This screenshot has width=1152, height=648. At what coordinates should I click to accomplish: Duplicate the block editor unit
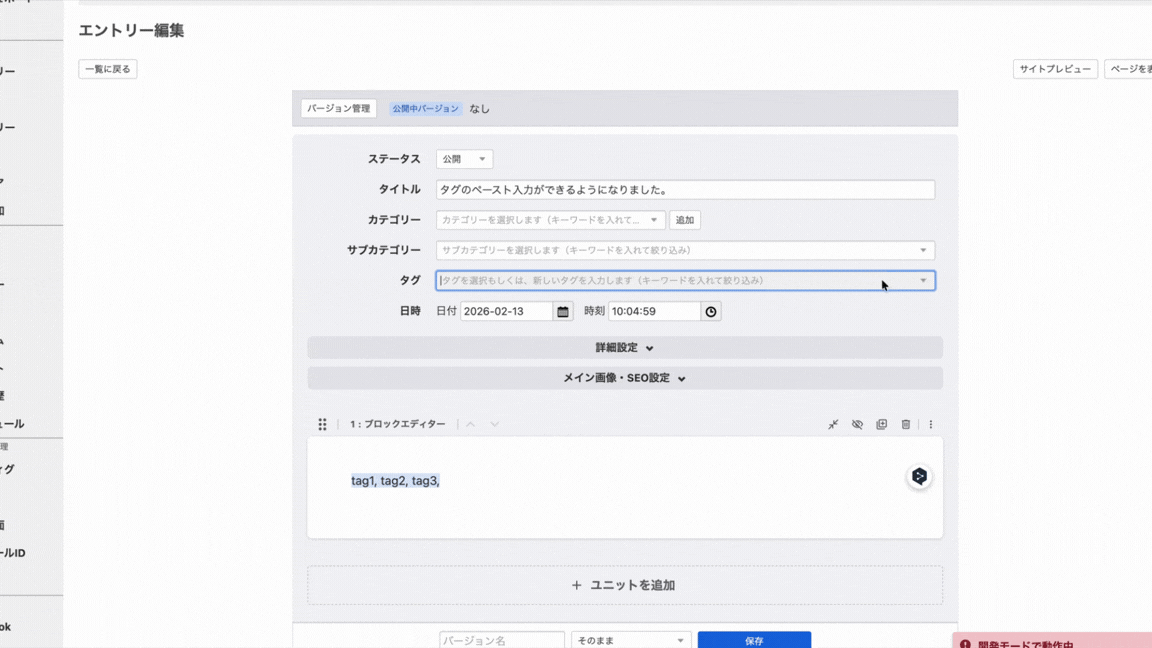pyautogui.click(x=881, y=425)
